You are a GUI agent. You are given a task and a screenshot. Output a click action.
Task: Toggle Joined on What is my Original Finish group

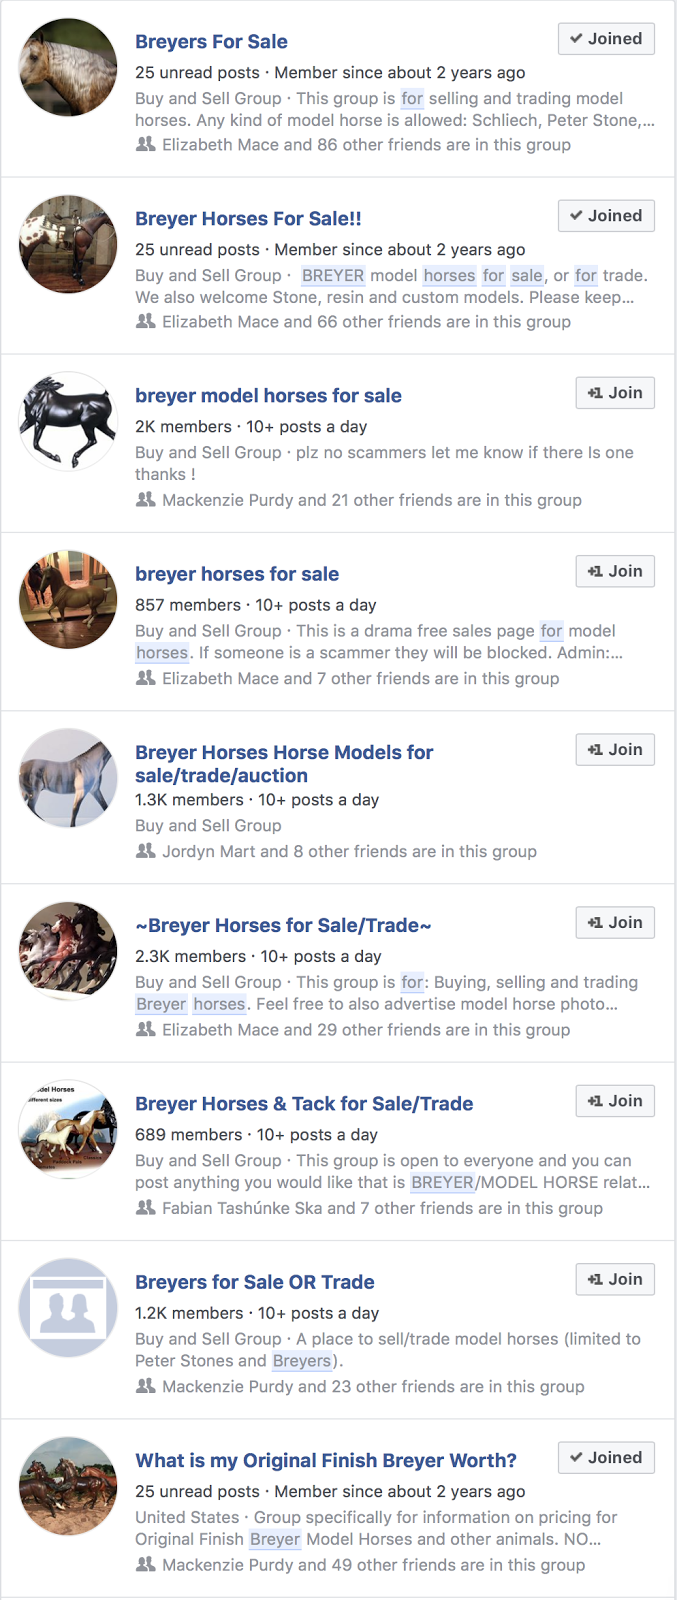(606, 1458)
